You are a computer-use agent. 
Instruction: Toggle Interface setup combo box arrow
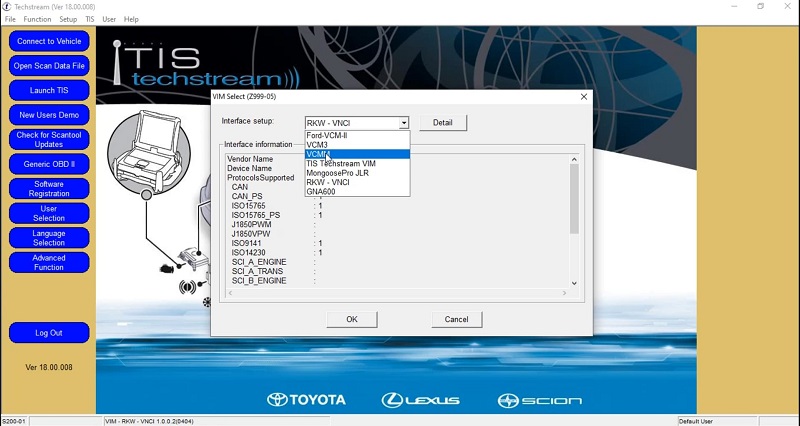(404, 123)
